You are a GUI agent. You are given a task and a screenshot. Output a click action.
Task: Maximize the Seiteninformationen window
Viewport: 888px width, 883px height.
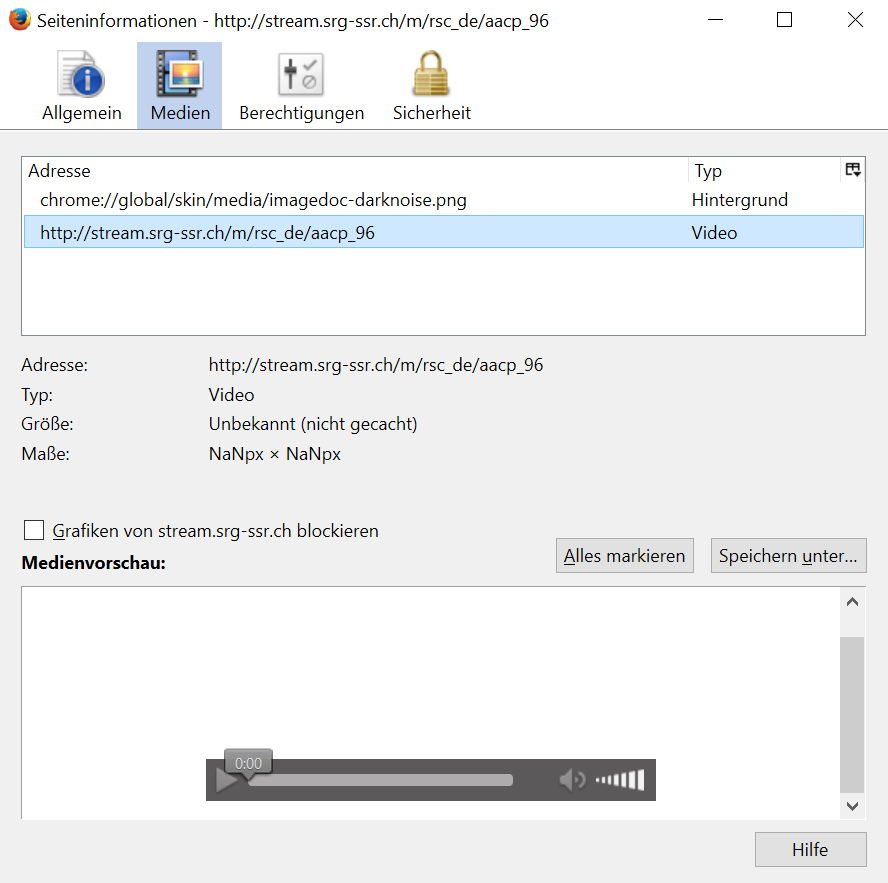click(x=784, y=20)
